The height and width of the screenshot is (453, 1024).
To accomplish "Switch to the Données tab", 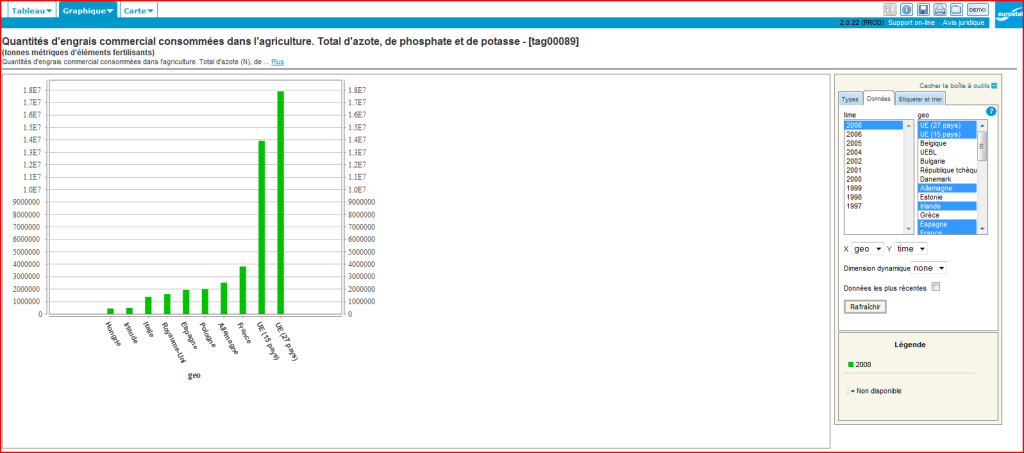I will 878,99.
